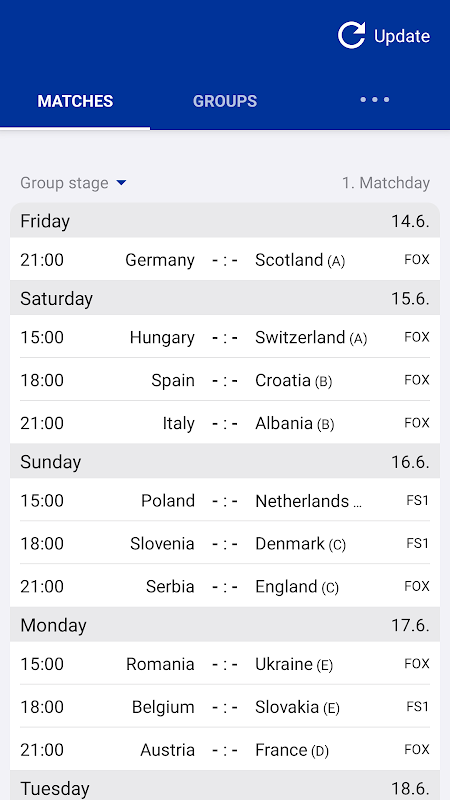Click the Group stage filter text
450x800 pixels.
point(64,183)
